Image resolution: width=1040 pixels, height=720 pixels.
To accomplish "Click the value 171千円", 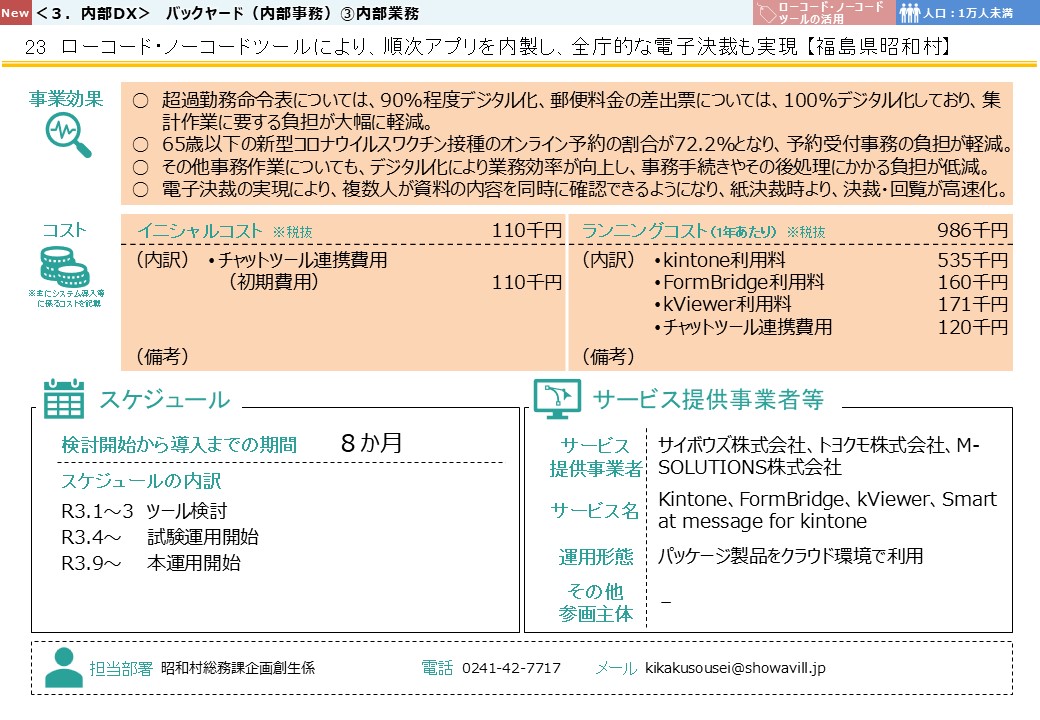I will click(x=972, y=304).
